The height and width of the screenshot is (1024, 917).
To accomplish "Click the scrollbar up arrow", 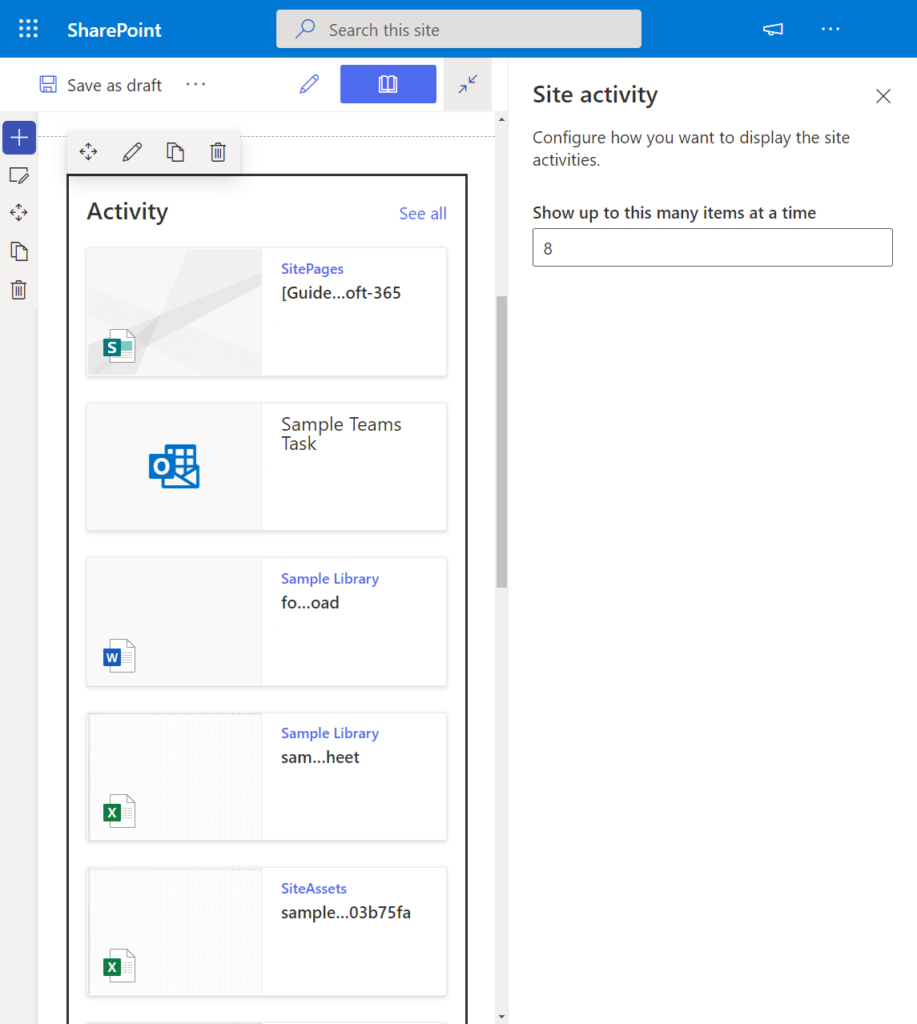I will (x=502, y=120).
